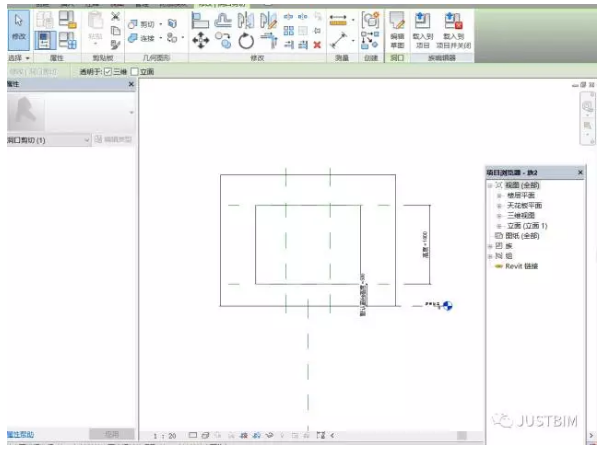This screenshot has width=605, height=454.
Task: Expand the 天花板平面 tree node
Action: tap(499, 206)
